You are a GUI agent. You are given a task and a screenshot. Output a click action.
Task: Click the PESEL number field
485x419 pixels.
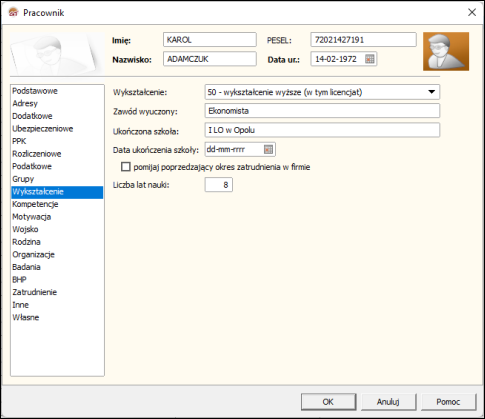[x=363, y=40]
